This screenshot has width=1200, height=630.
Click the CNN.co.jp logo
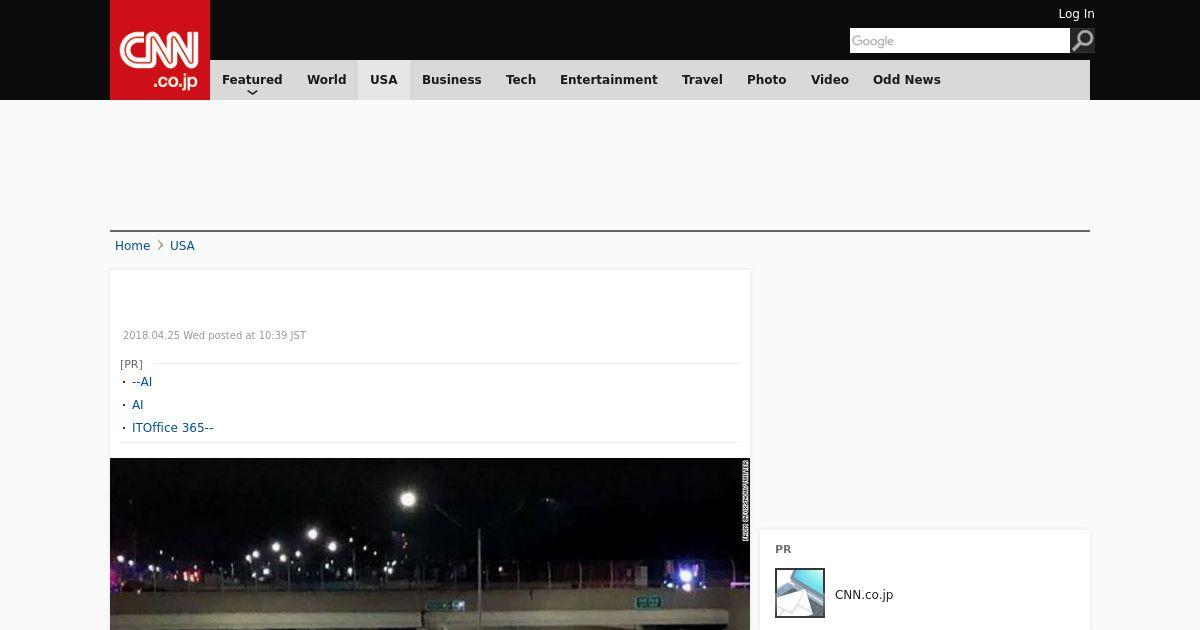click(160, 50)
